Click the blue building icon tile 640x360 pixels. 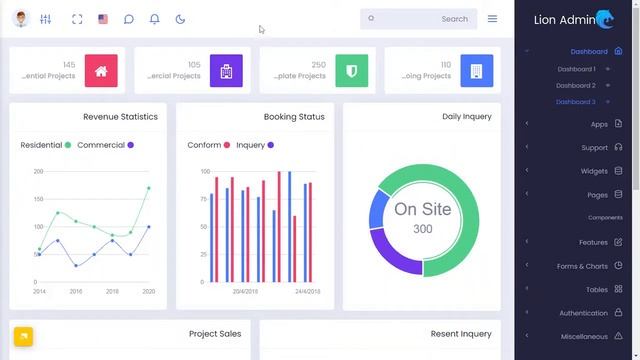pos(477,71)
